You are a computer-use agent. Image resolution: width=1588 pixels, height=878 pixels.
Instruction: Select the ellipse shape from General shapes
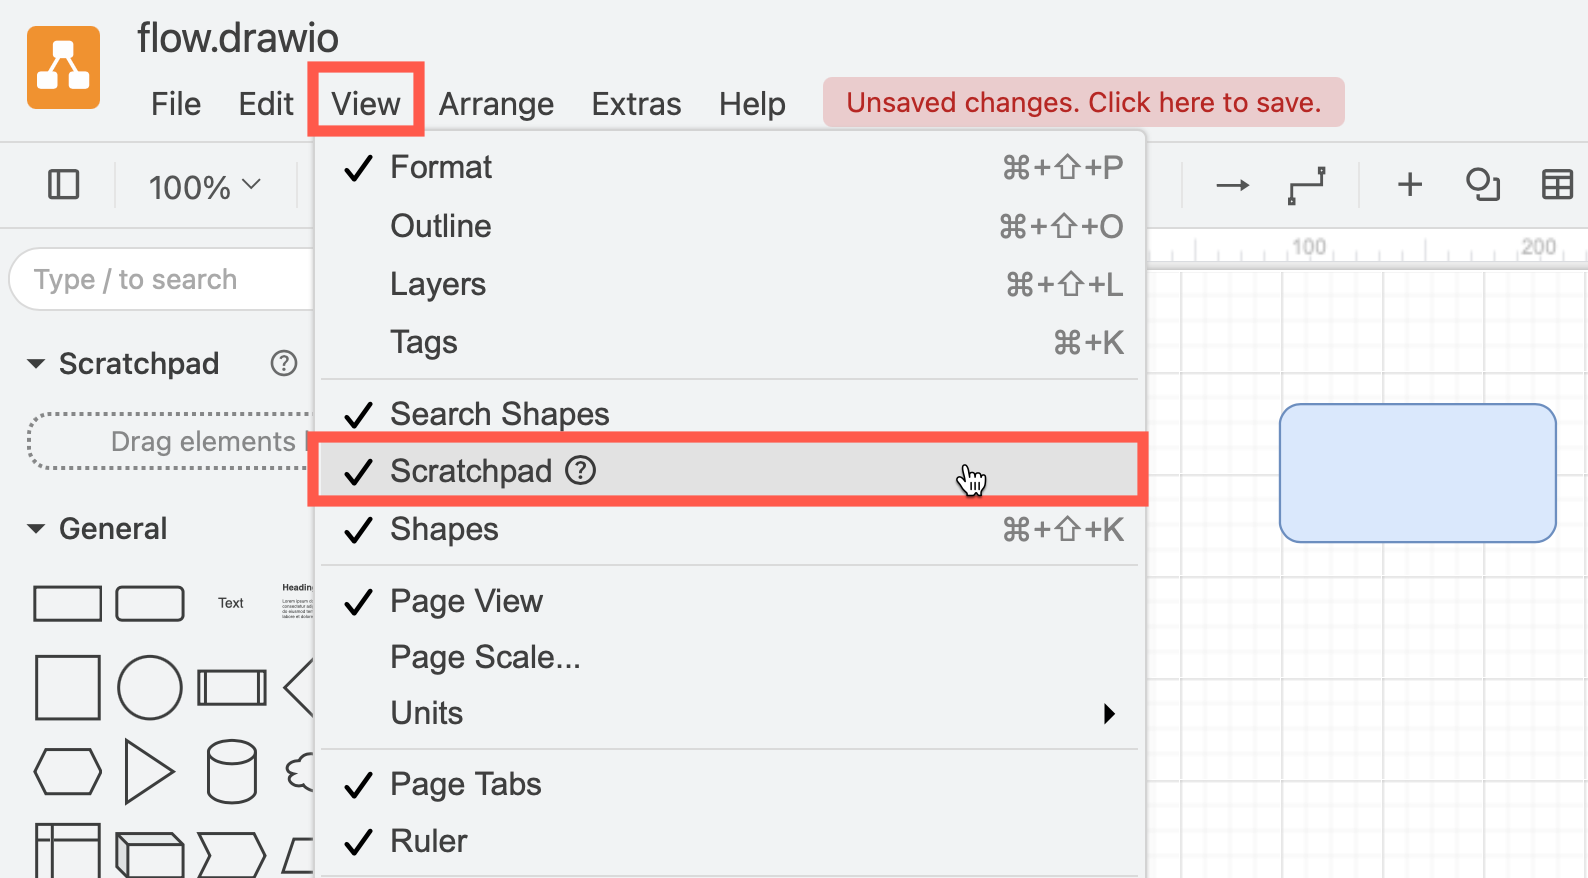[x=150, y=687]
